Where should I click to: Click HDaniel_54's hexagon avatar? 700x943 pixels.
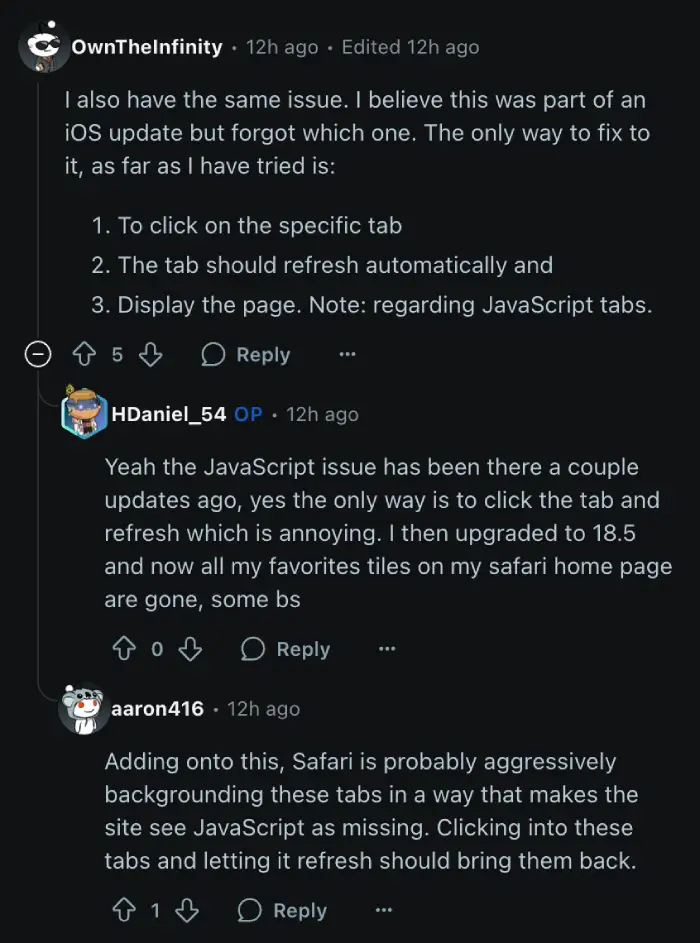[84, 413]
